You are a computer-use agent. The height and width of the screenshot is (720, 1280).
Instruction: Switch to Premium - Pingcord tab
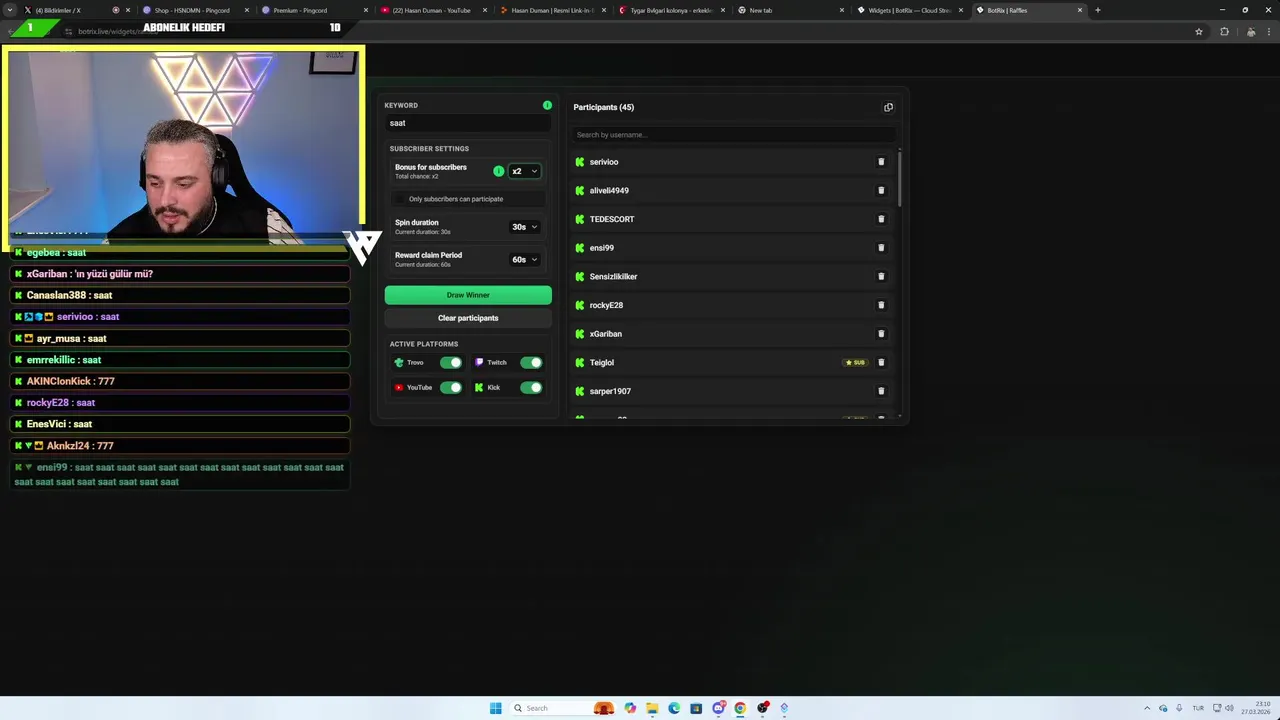[314, 10]
